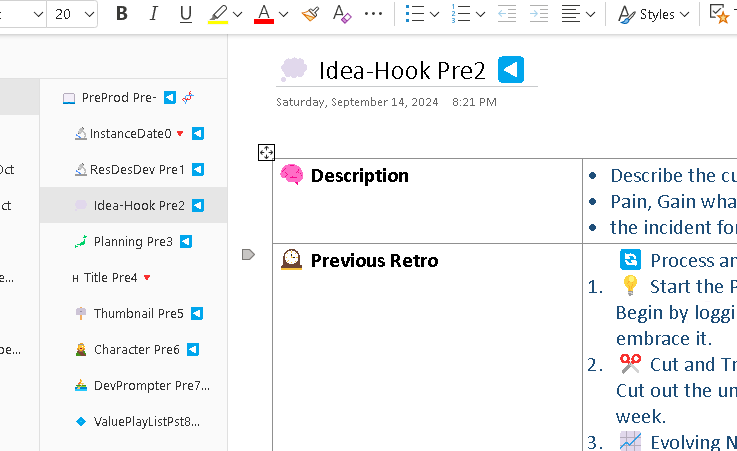Click the thought cloud icon beside title

coord(294,69)
